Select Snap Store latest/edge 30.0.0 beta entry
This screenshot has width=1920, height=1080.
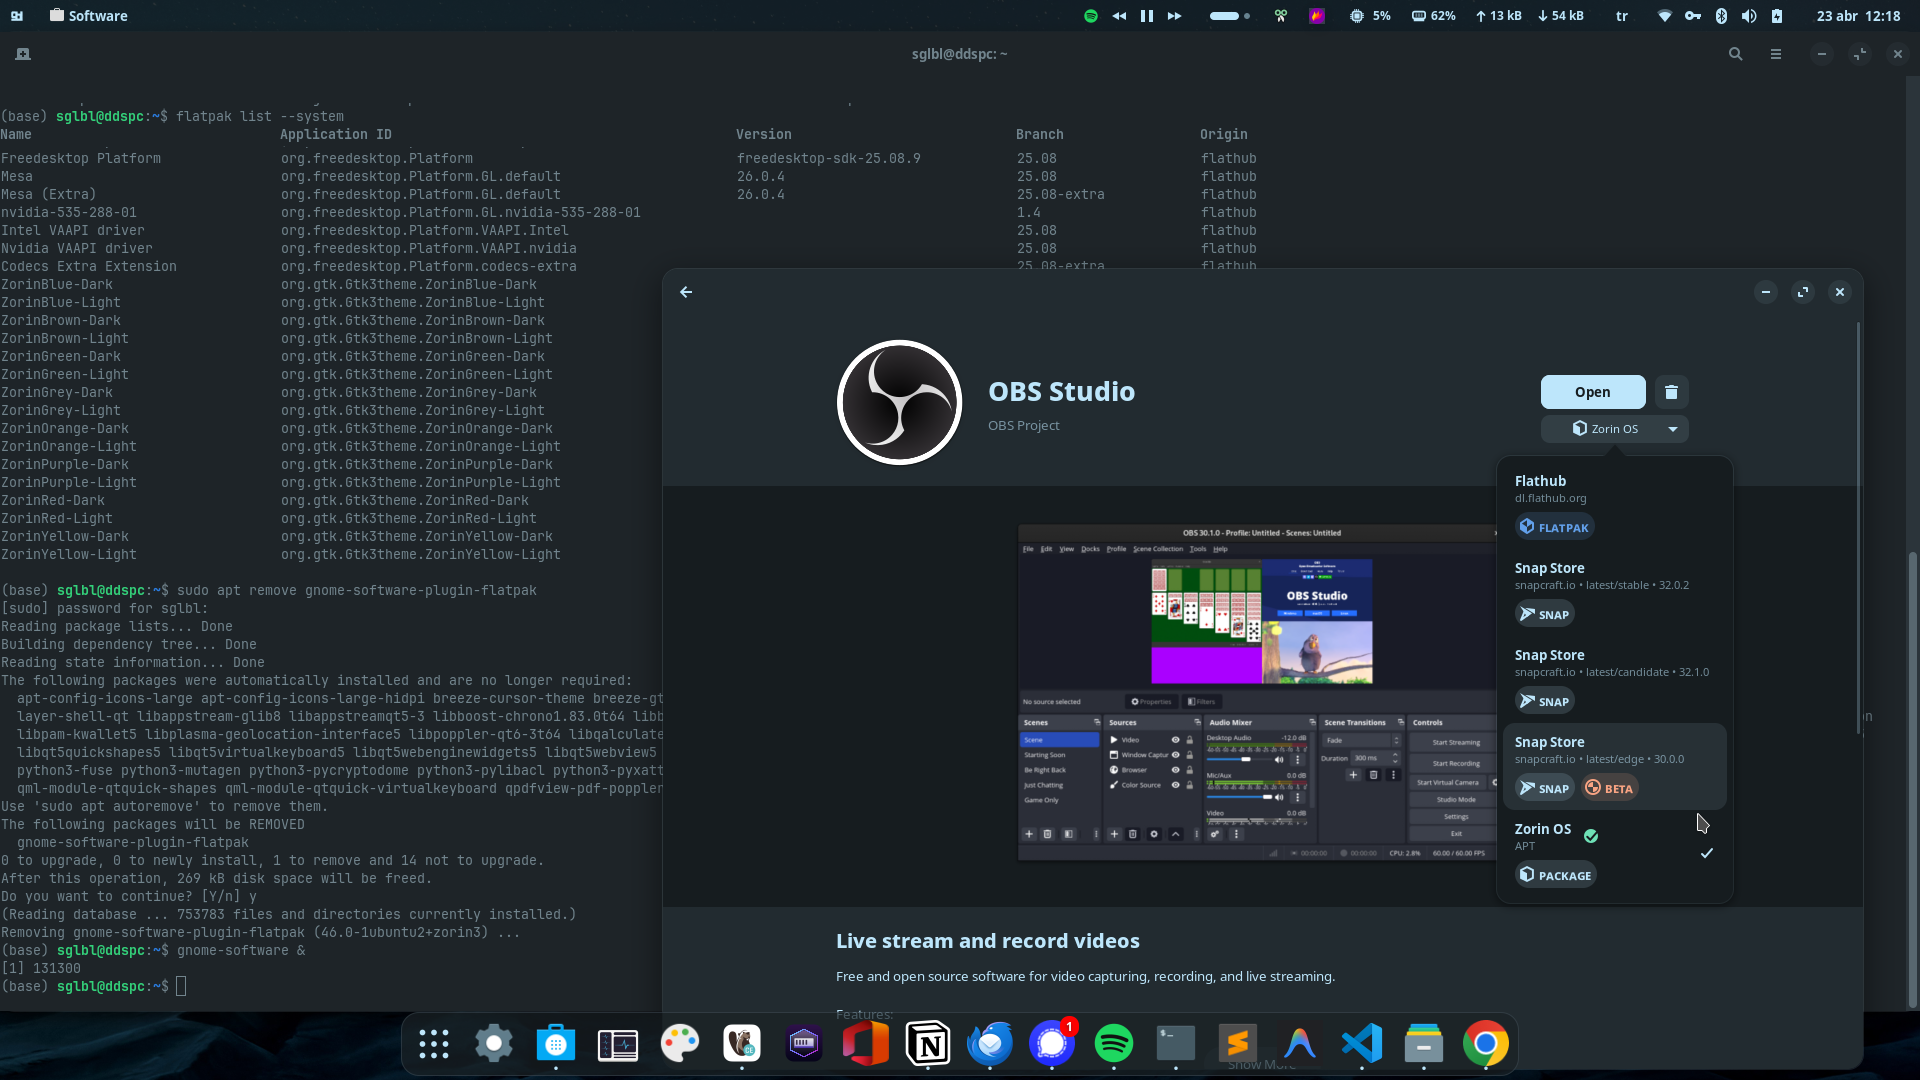pos(1615,766)
